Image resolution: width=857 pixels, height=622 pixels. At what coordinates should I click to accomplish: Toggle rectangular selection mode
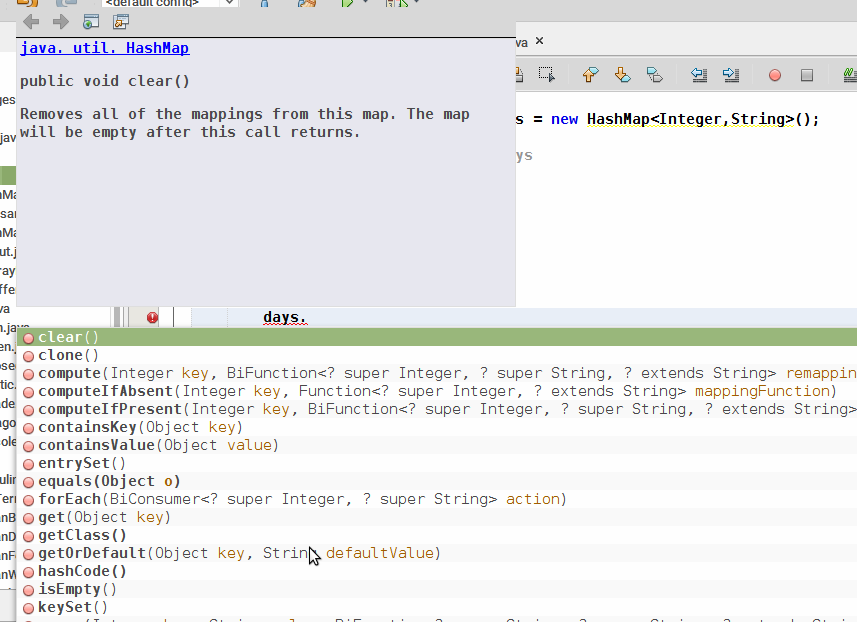(x=547, y=74)
